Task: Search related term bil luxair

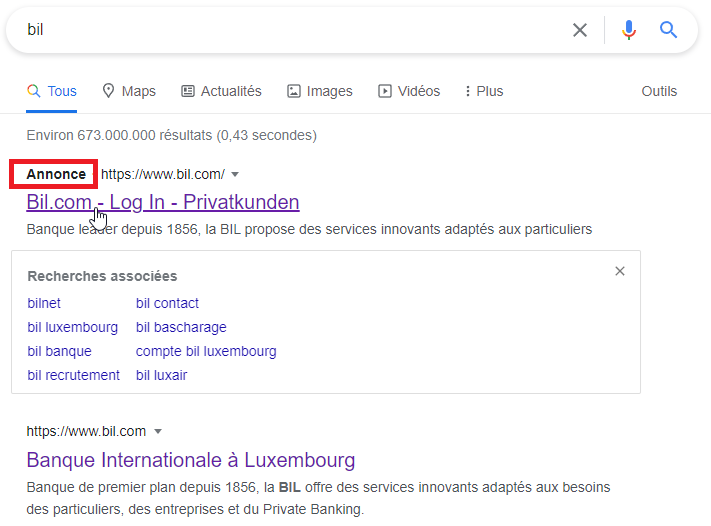Action: 161,375
